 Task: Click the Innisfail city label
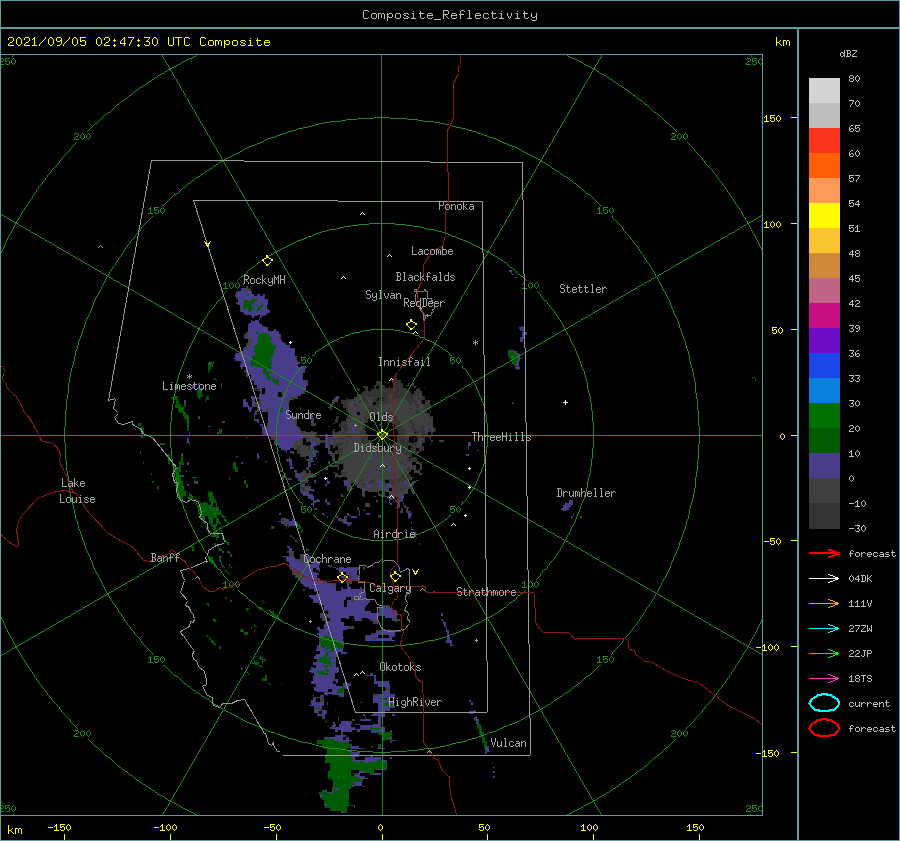(404, 362)
